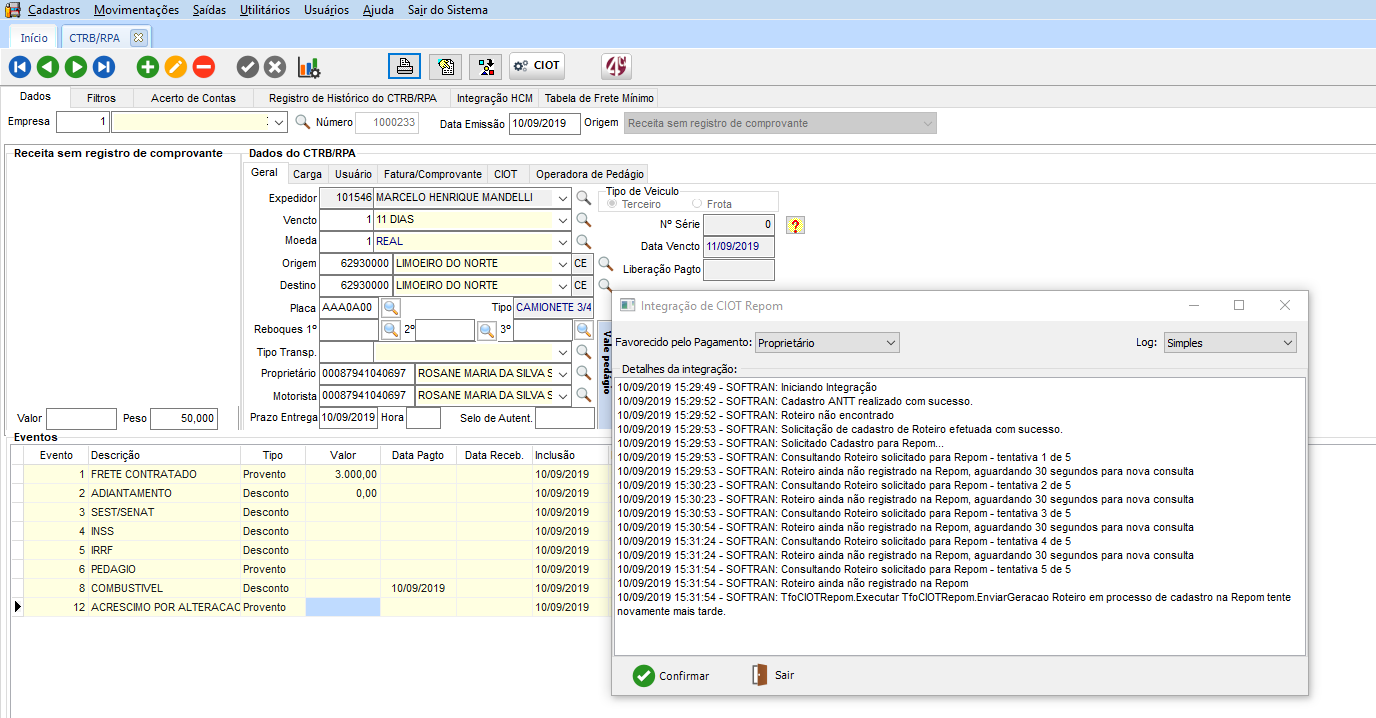
Task: Expand the Moeda REAL dropdown
Action: [562, 242]
